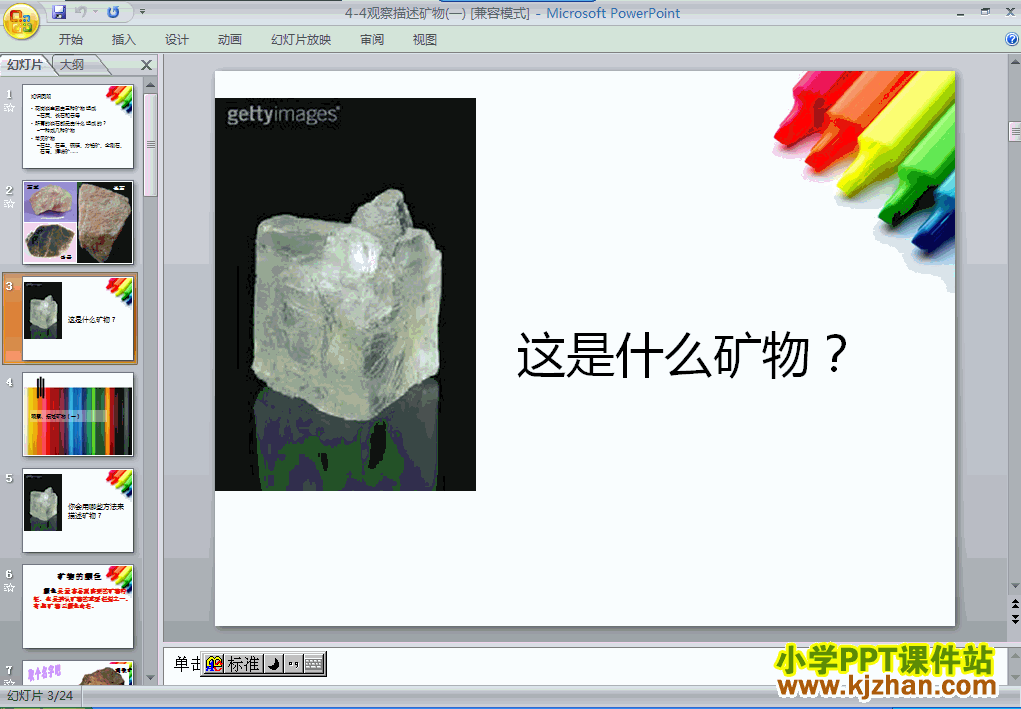Open the IME soft keyboard button
This screenshot has width=1021, height=709.
[314, 664]
